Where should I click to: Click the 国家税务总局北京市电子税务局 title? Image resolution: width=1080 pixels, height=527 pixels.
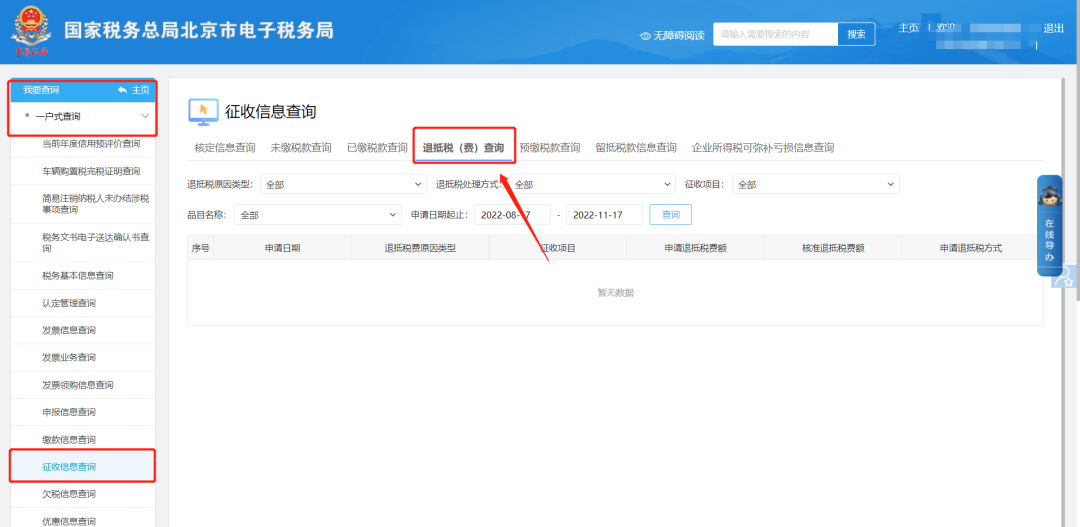(199, 30)
